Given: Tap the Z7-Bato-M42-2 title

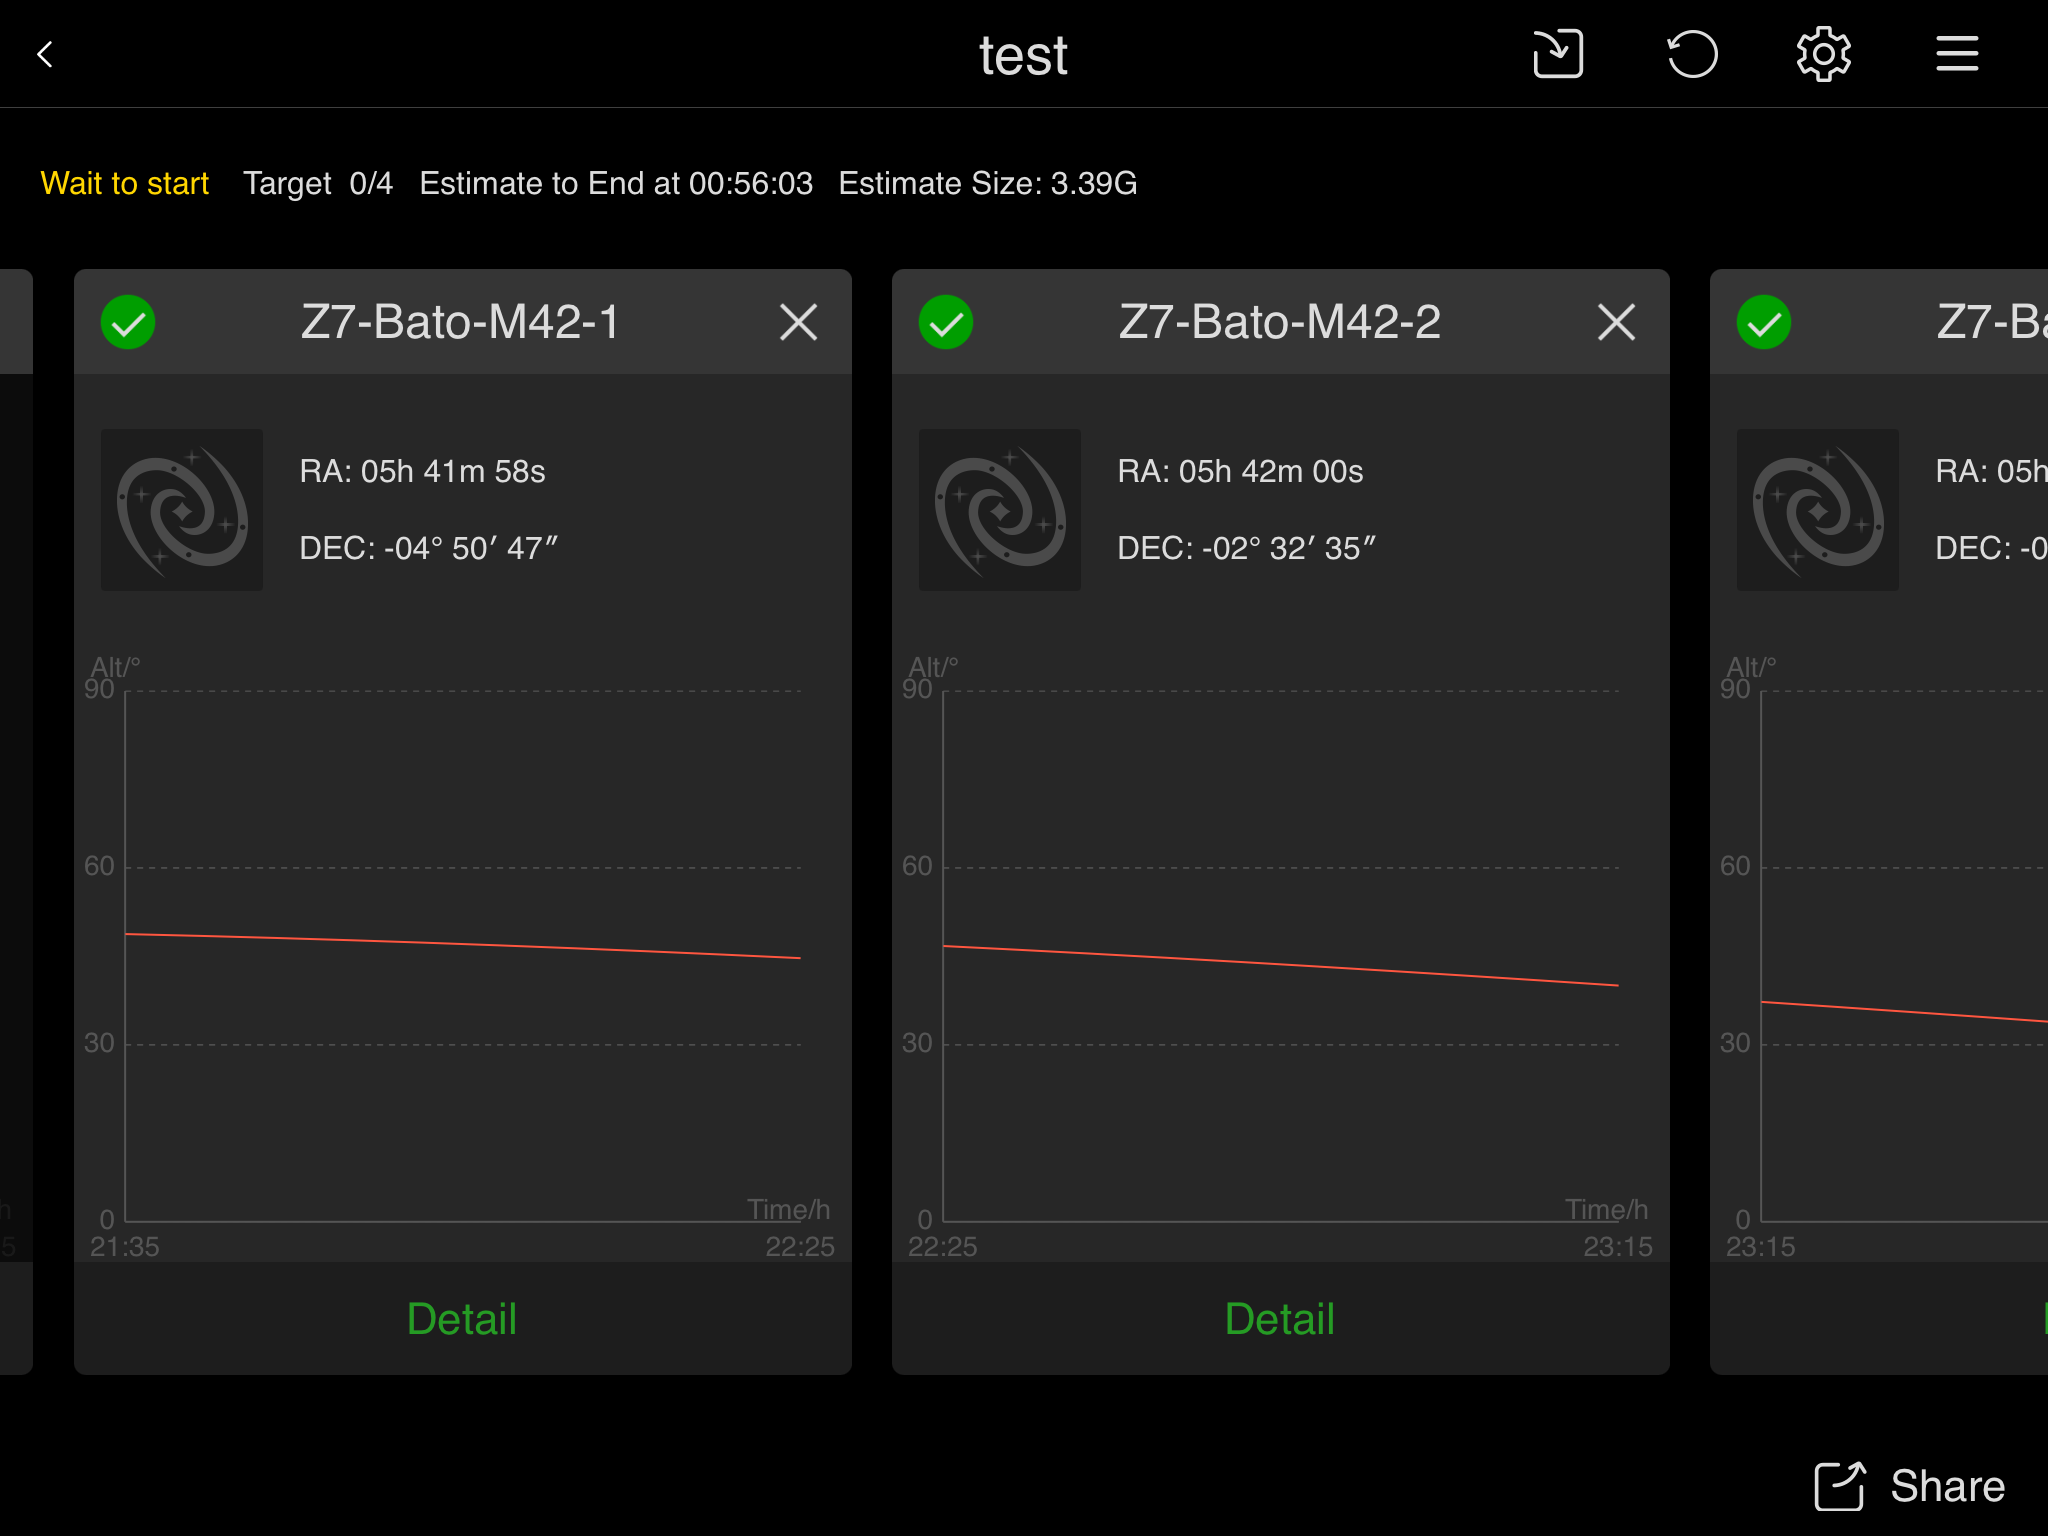Looking at the screenshot, I should tap(1280, 322).
